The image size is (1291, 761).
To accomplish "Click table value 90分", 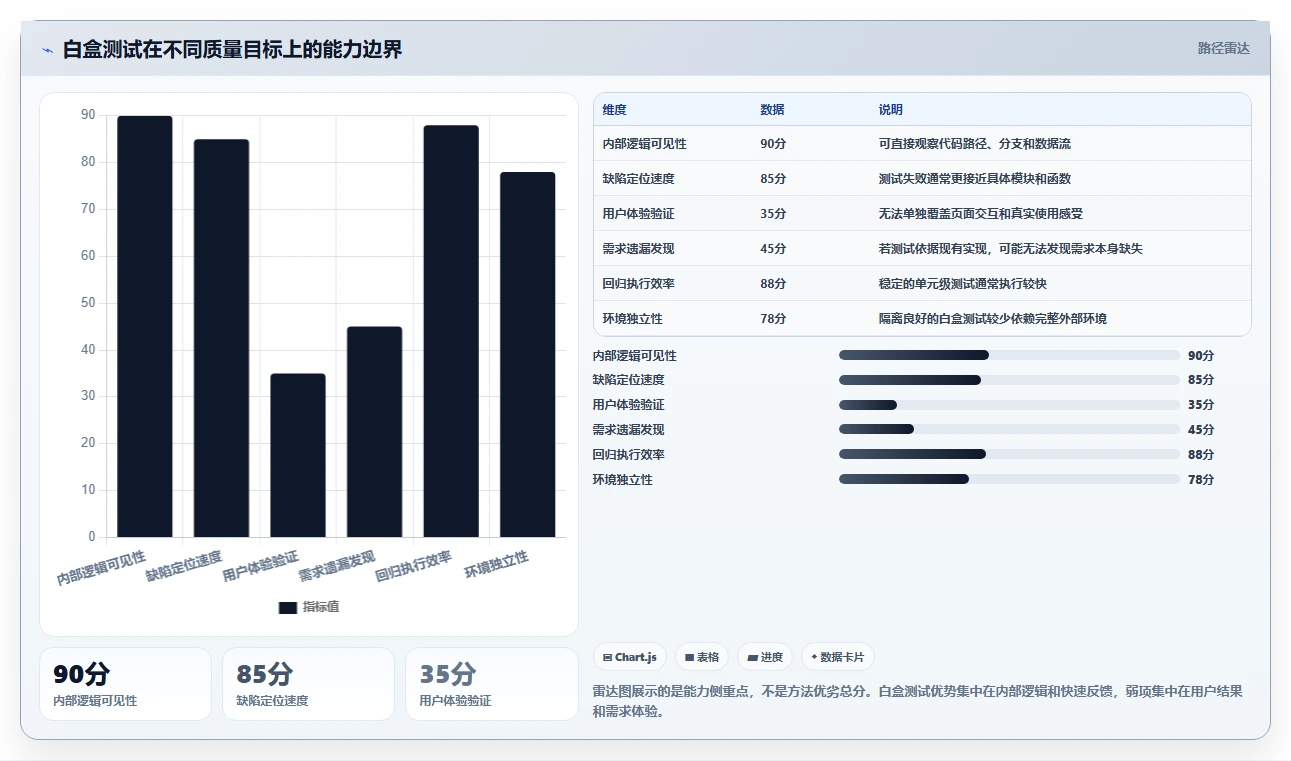I will click(x=773, y=144).
